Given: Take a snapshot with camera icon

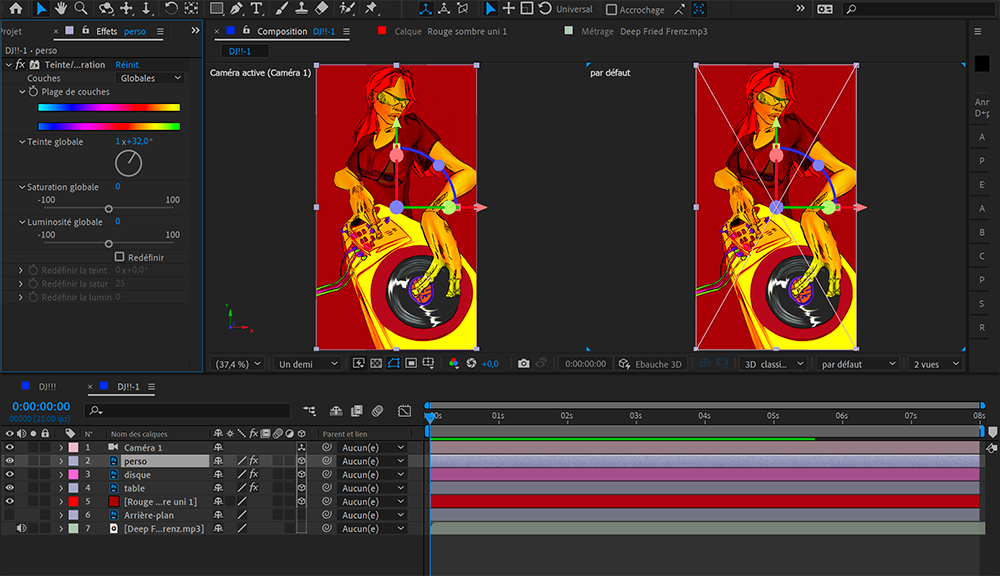Looking at the screenshot, I should tap(524, 364).
